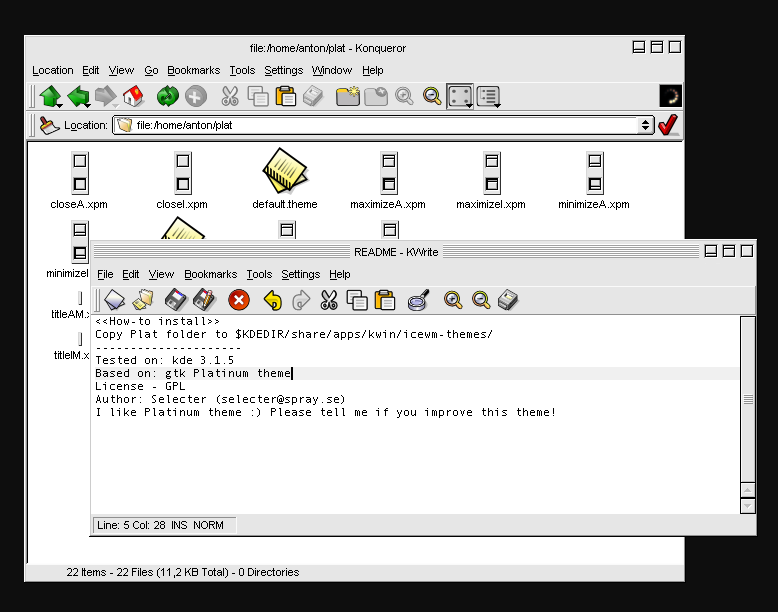Click the gray folder icon in Konqueror toolbar

[x=376, y=96]
